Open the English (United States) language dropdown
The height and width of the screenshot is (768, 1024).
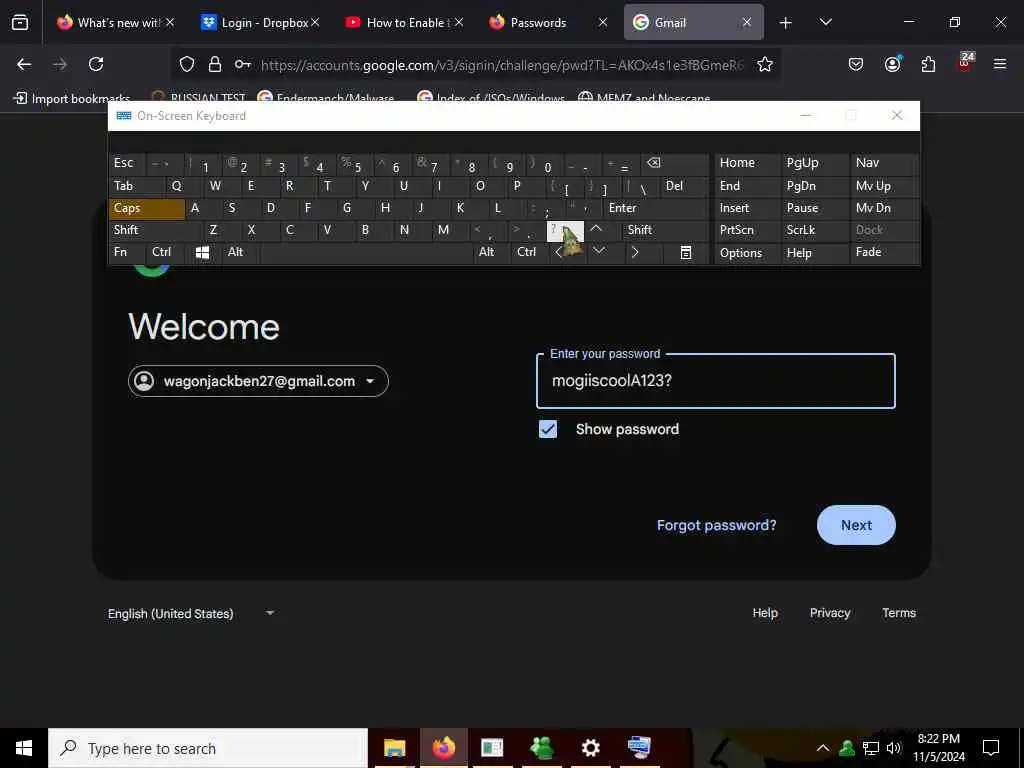pyautogui.click(x=191, y=613)
